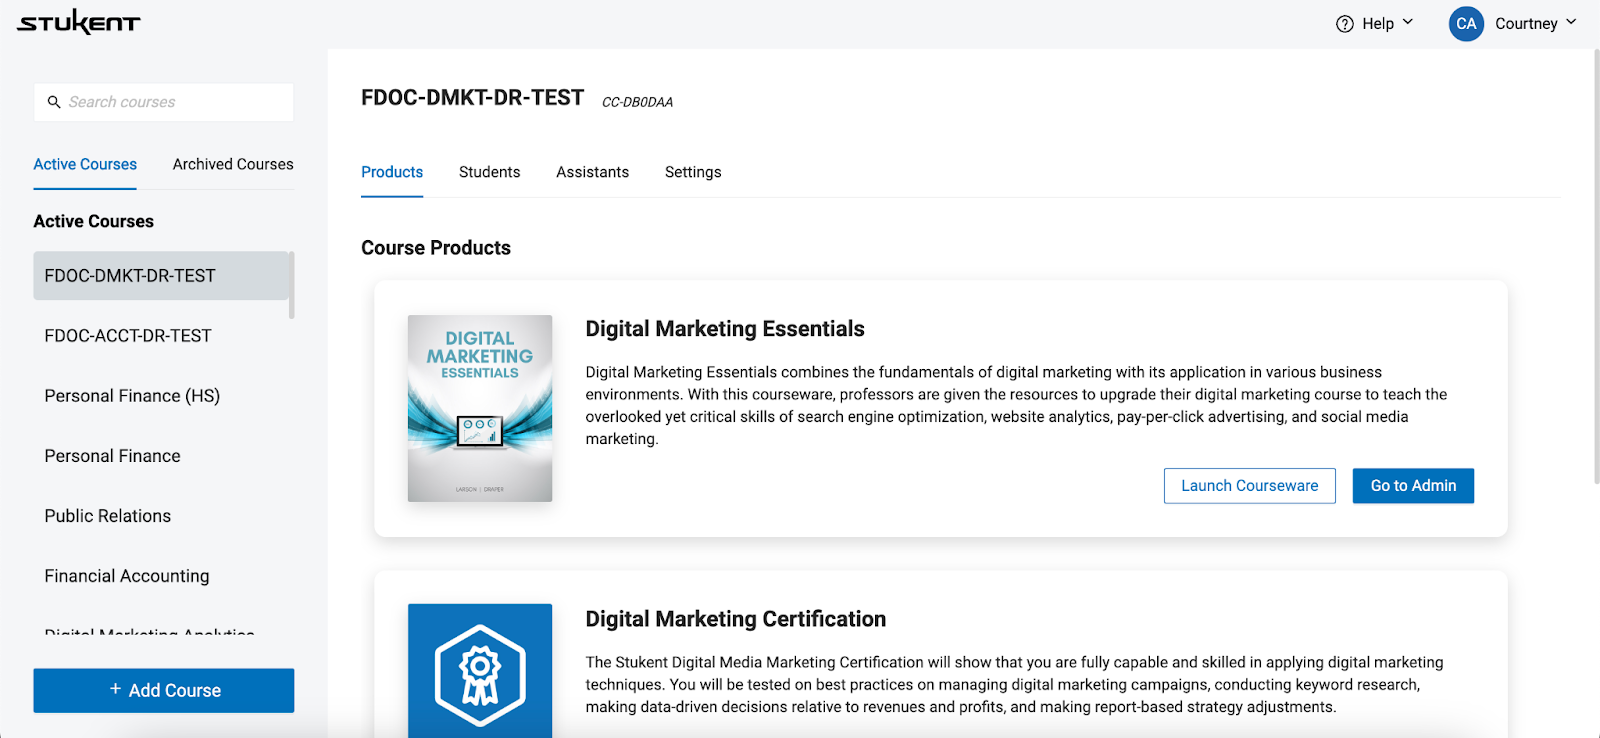Click the course code CC-DB0DAA

click(x=637, y=102)
